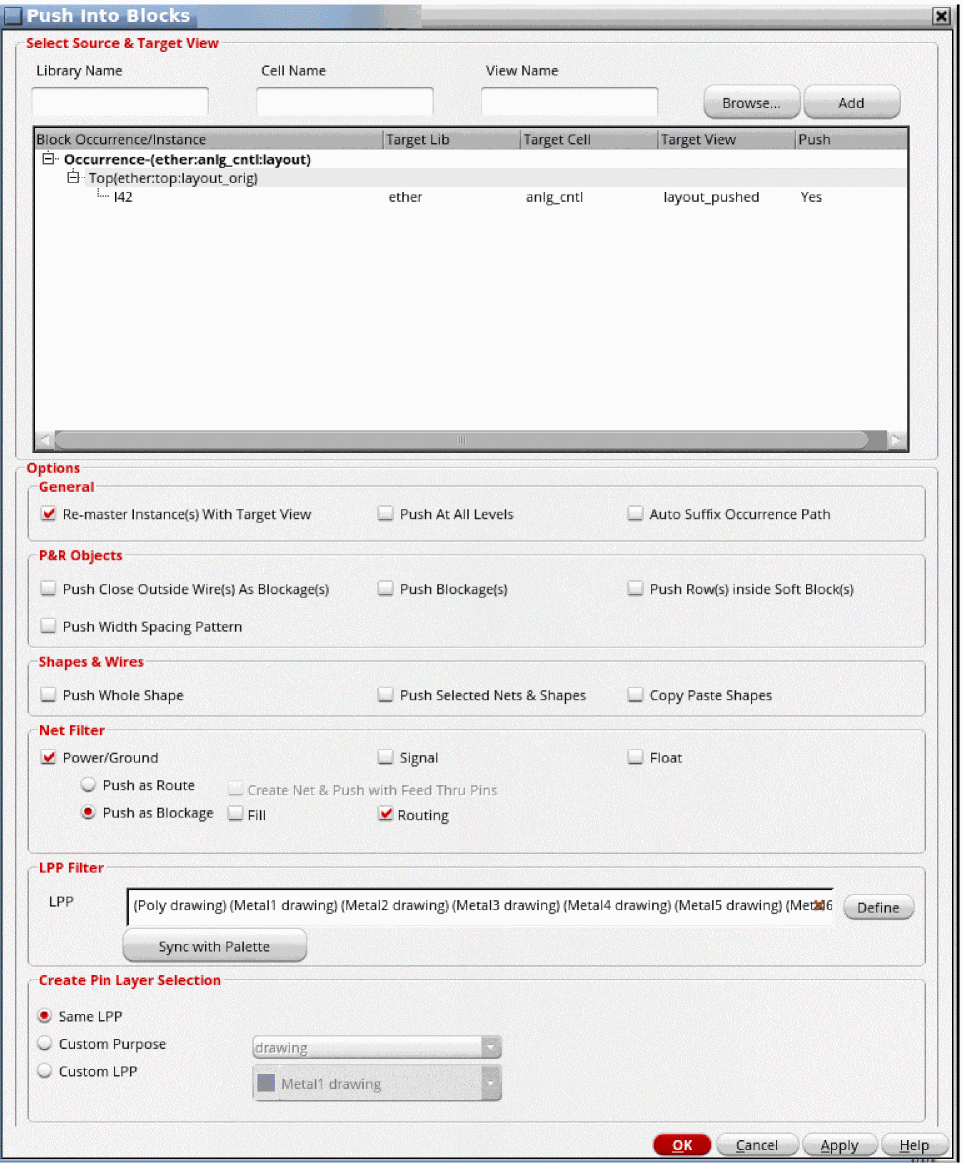This screenshot has height=1163, width=963.
Task: Click the OK button
Action: [x=682, y=1144]
